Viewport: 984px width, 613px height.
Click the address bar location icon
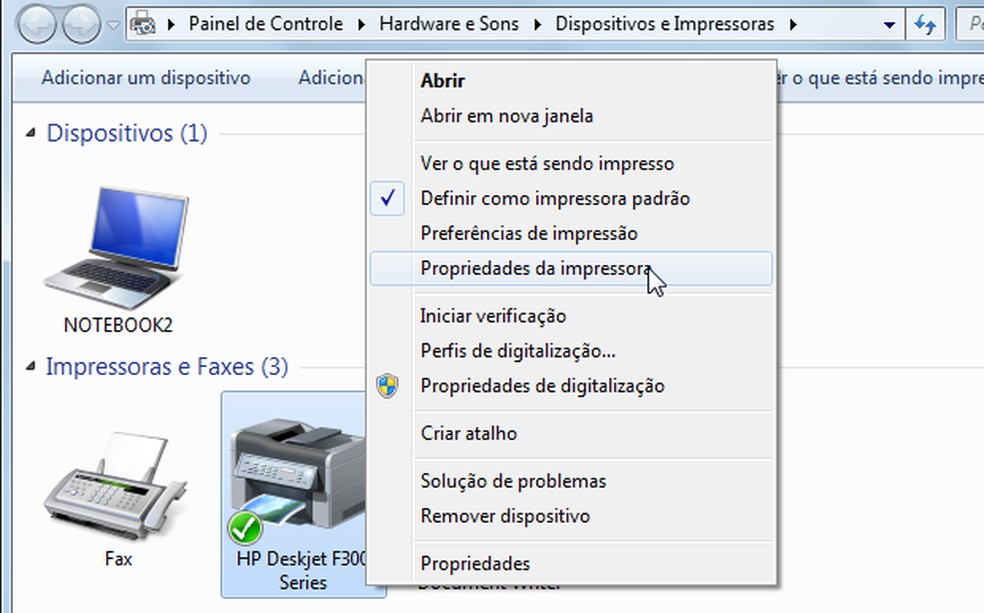click(144, 24)
